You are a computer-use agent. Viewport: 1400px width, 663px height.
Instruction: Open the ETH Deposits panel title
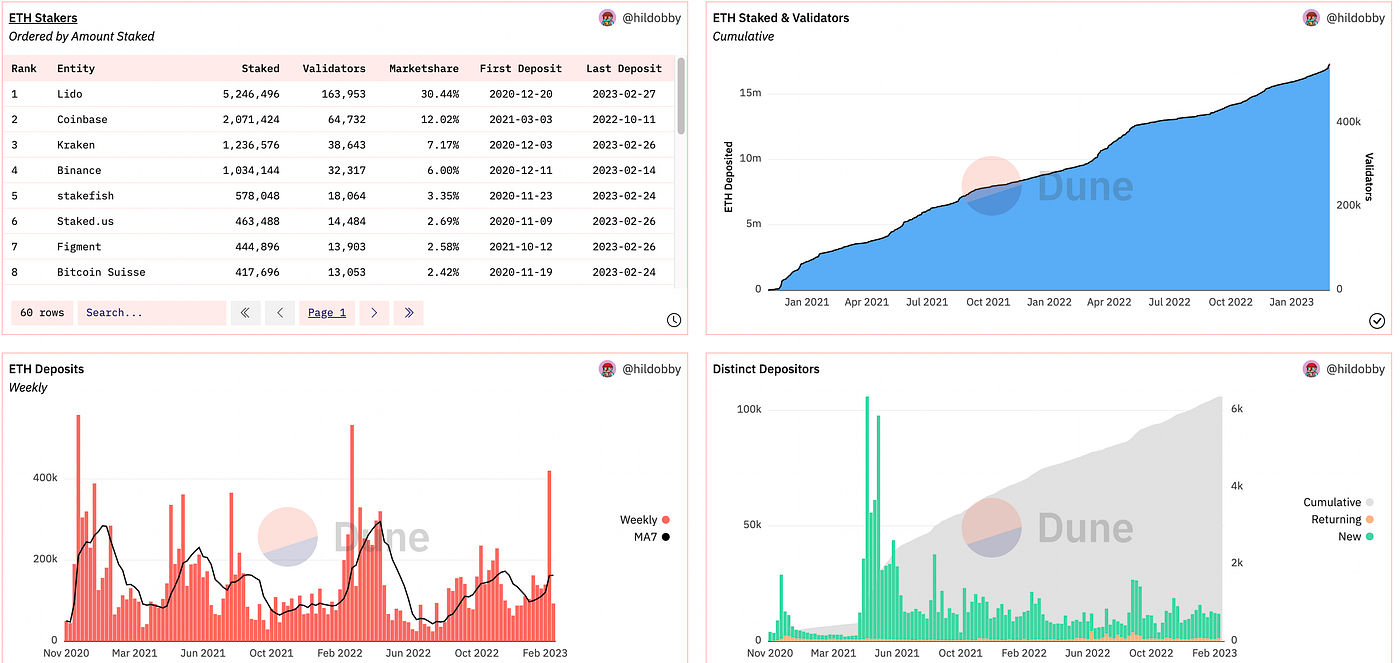[x=46, y=369]
